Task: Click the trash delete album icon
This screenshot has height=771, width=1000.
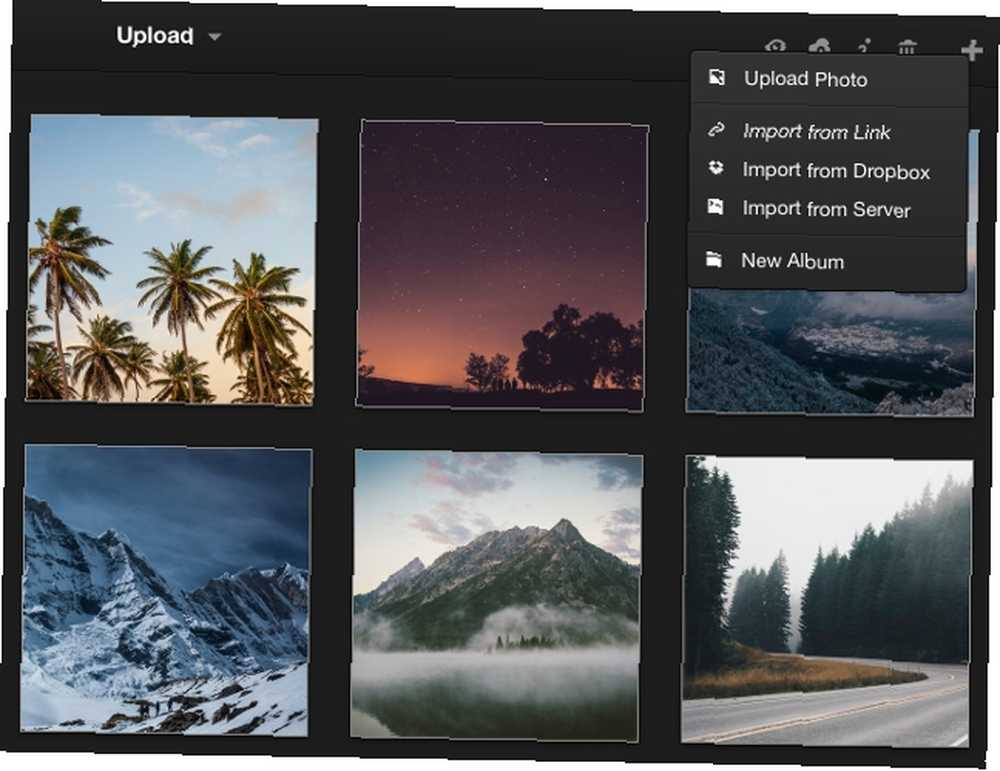Action: [906, 47]
